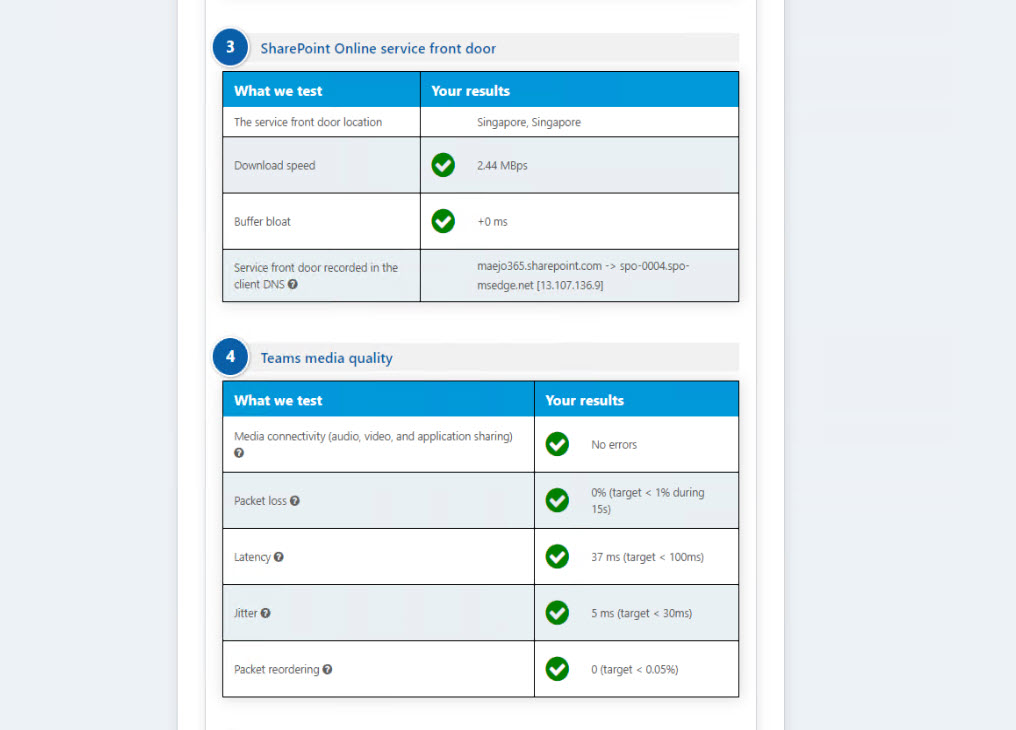Screen dimensions: 1016x730
Task: Click green checkmark for Jitter result
Action: click(x=557, y=612)
